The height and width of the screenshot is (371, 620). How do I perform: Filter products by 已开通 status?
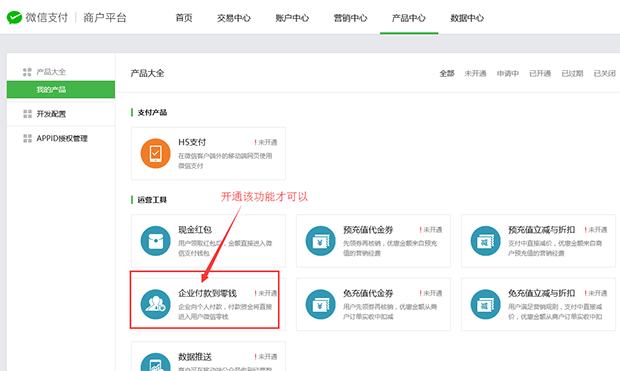point(540,73)
